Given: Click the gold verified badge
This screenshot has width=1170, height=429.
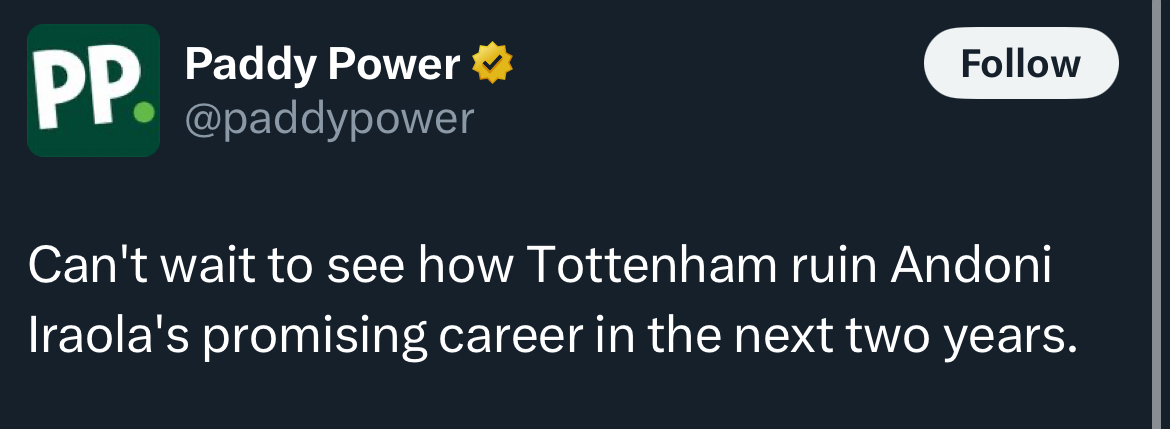Looking at the screenshot, I should (492, 64).
